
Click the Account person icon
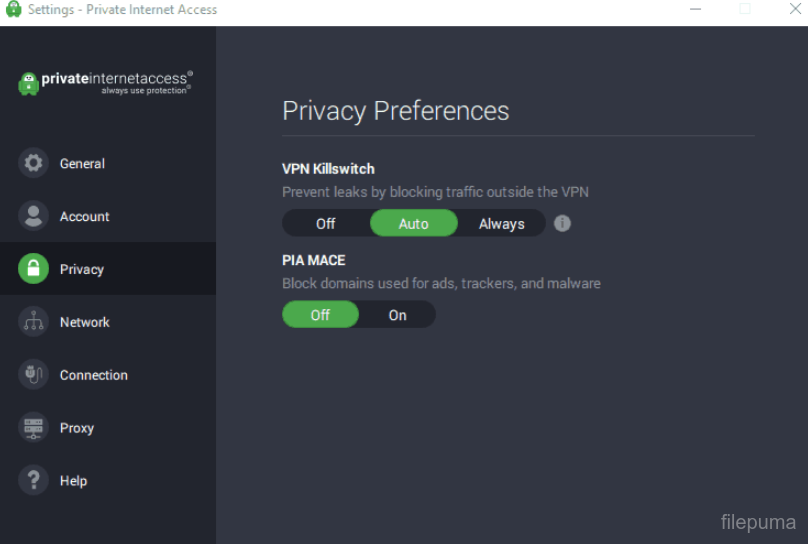pos(33,216)
